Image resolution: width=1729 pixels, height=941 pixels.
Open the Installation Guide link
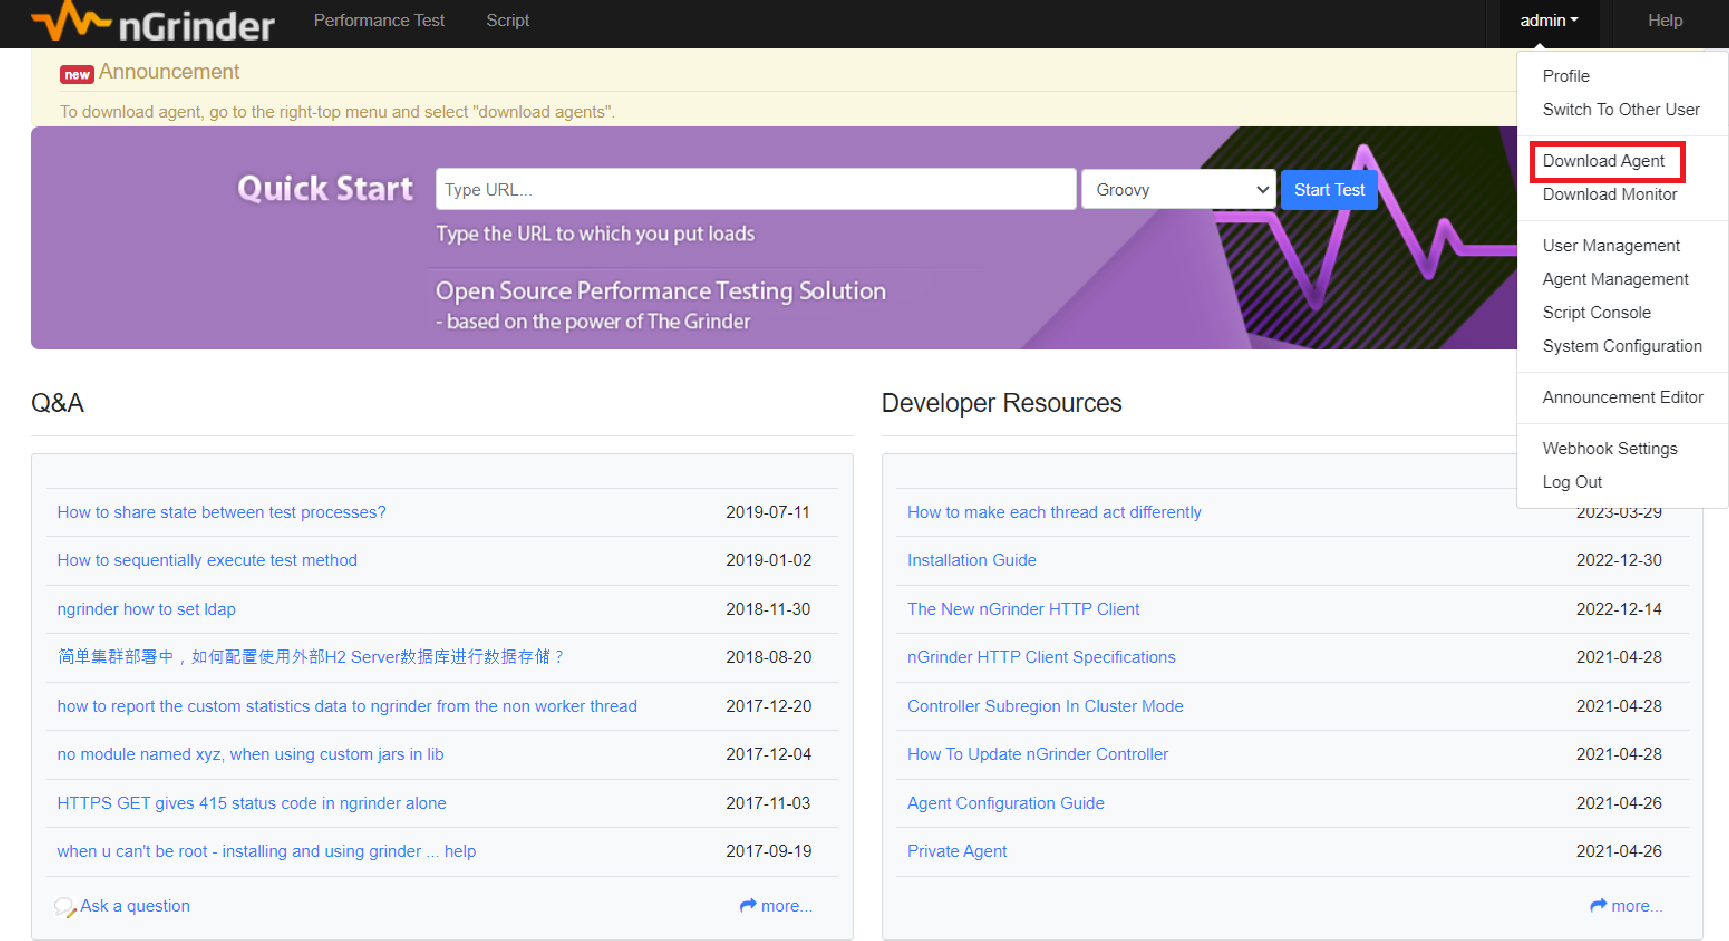click(971, 560)
